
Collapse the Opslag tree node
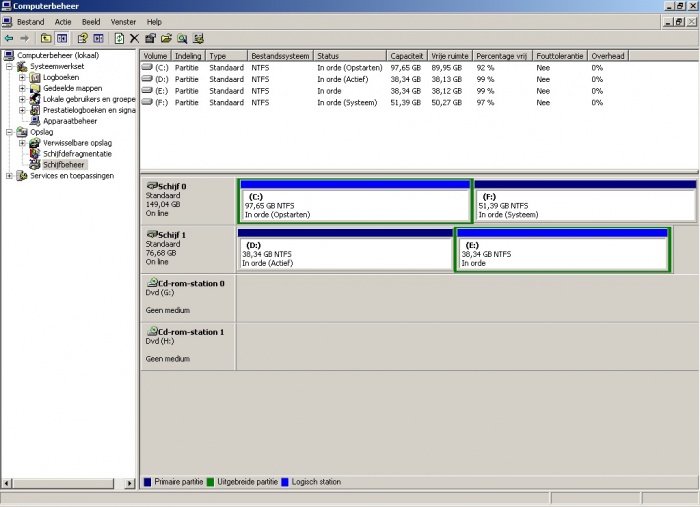[x=10, y=132]
